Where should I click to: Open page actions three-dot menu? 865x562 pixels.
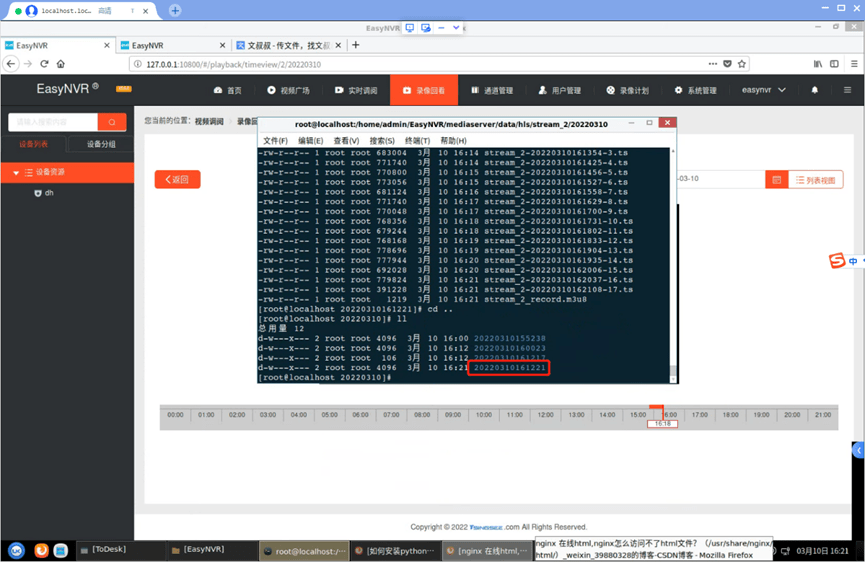(x=713, y=64)
